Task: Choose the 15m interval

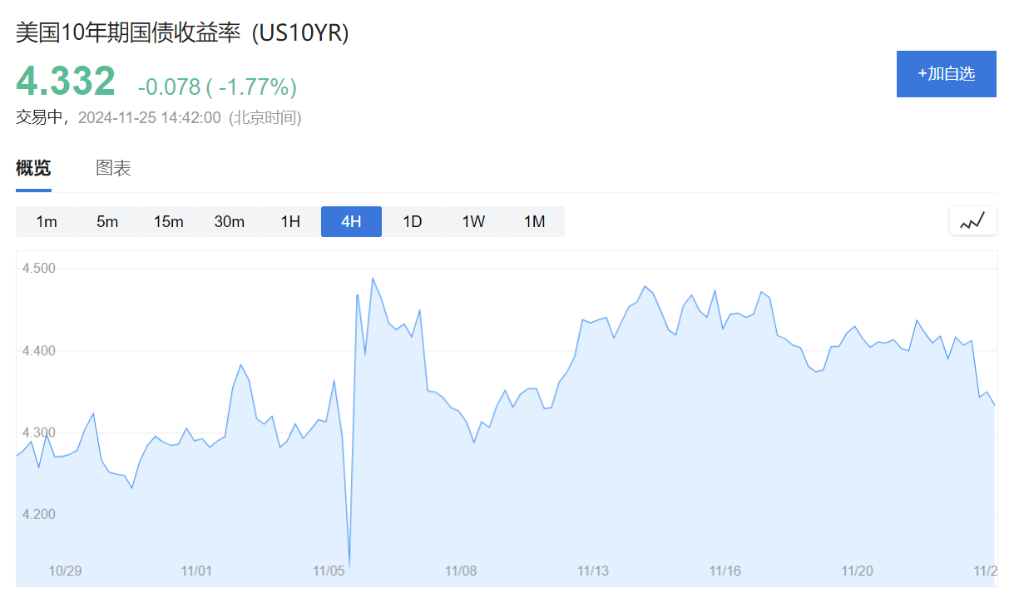Action: [168, 222]
